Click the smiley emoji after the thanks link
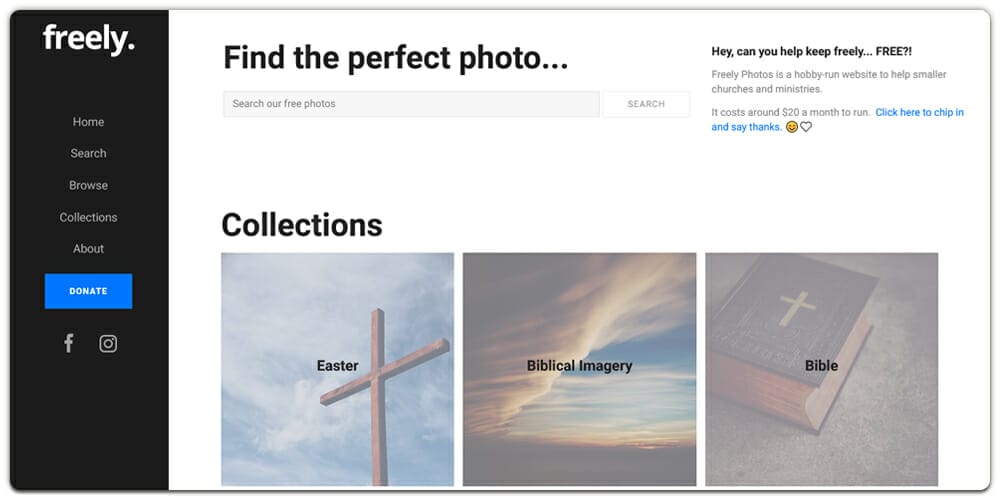The height and width of the screenshot is (500, 1000). (x=792, y=127)
